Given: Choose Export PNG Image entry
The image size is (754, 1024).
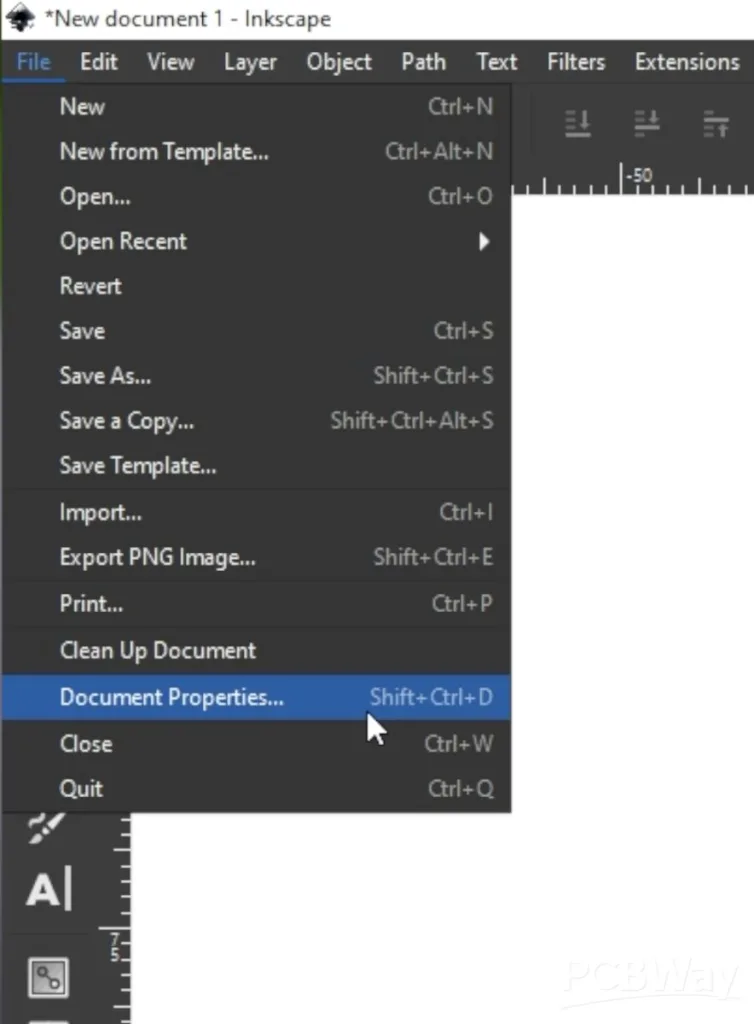Looking at the screenshot, I should pyautogui.click(x=157, y=557).
